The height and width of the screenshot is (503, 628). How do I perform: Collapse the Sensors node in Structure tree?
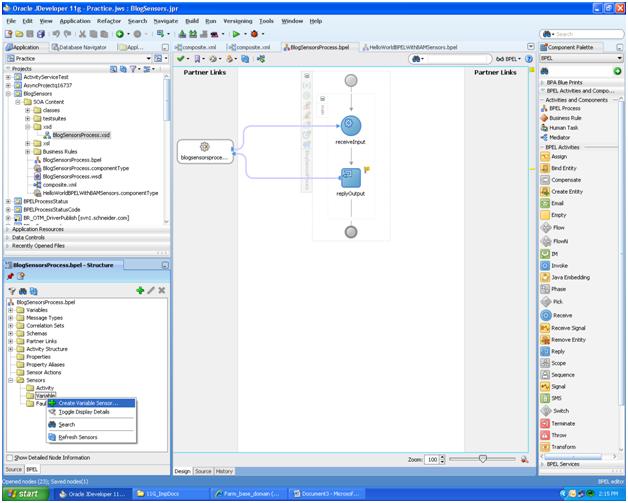pos(11,380)
